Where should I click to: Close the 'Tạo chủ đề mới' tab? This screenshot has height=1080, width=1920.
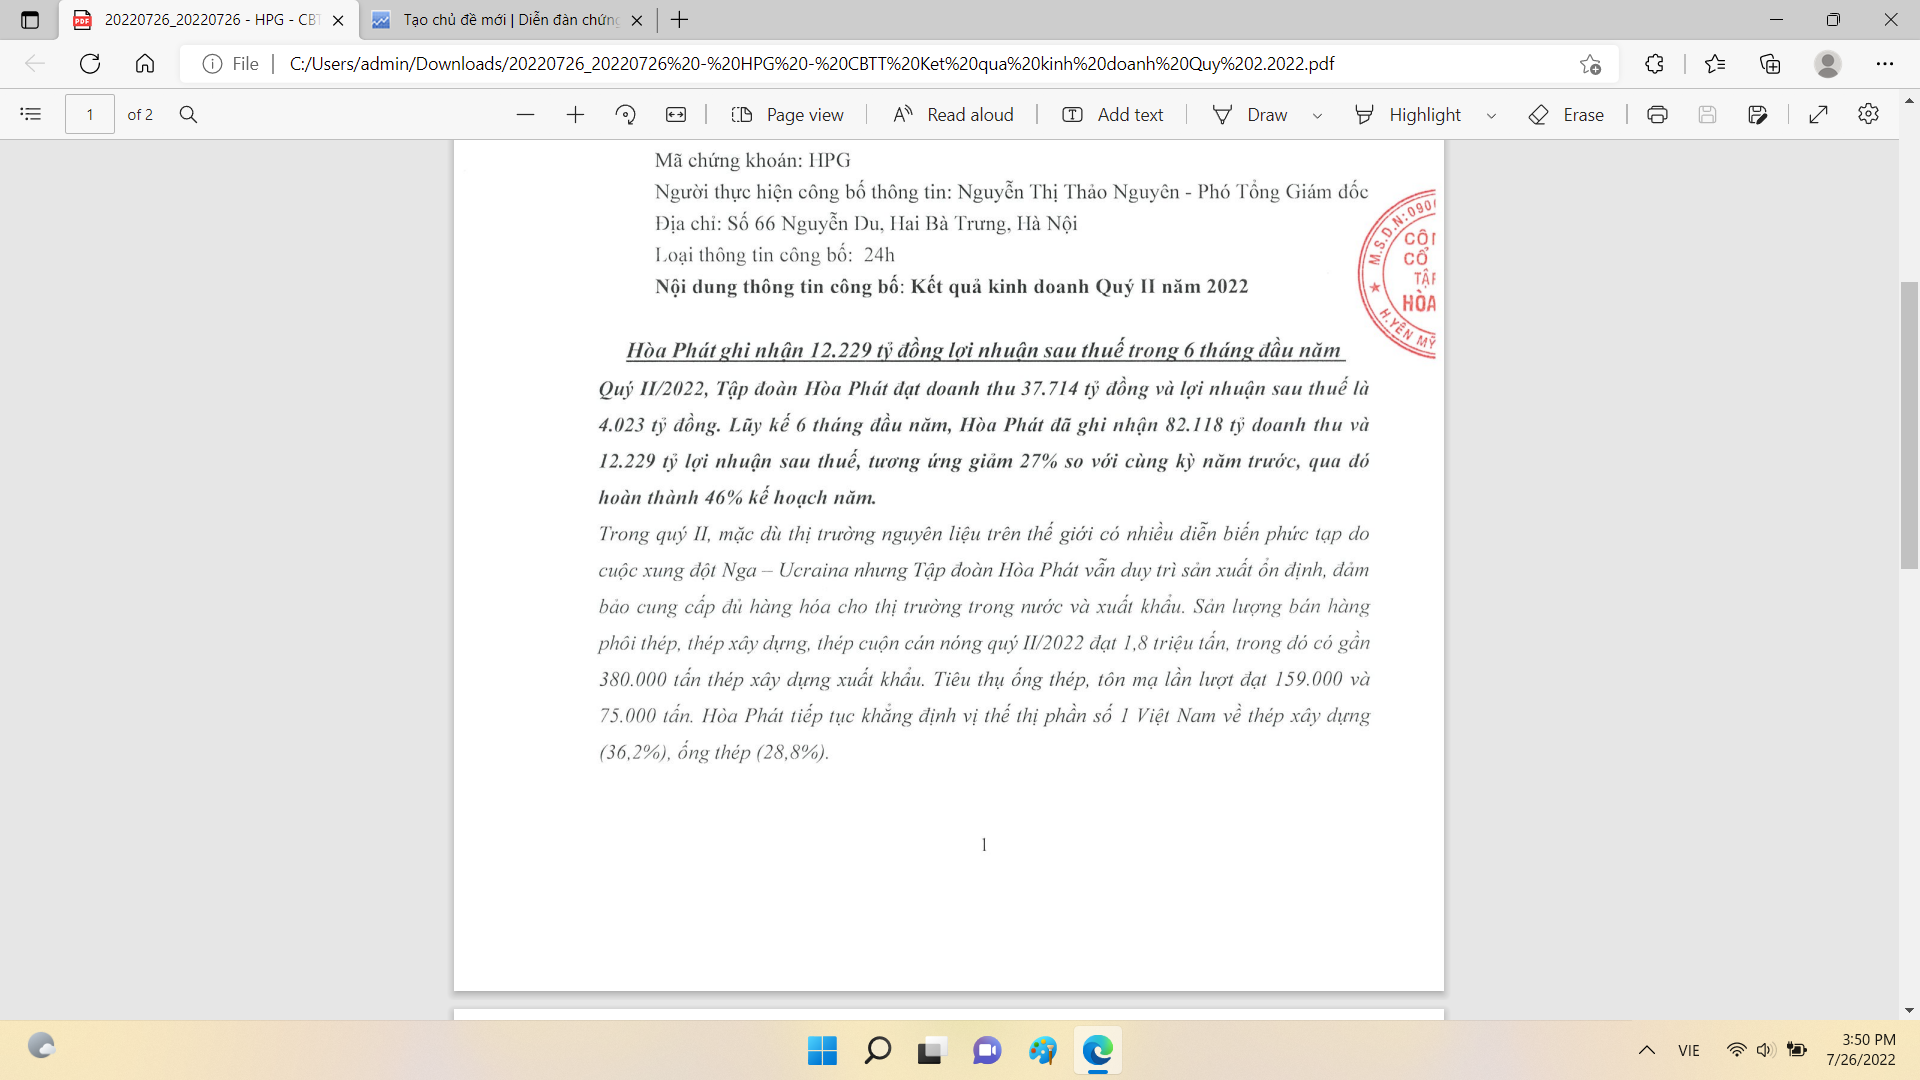click(637, 20)
